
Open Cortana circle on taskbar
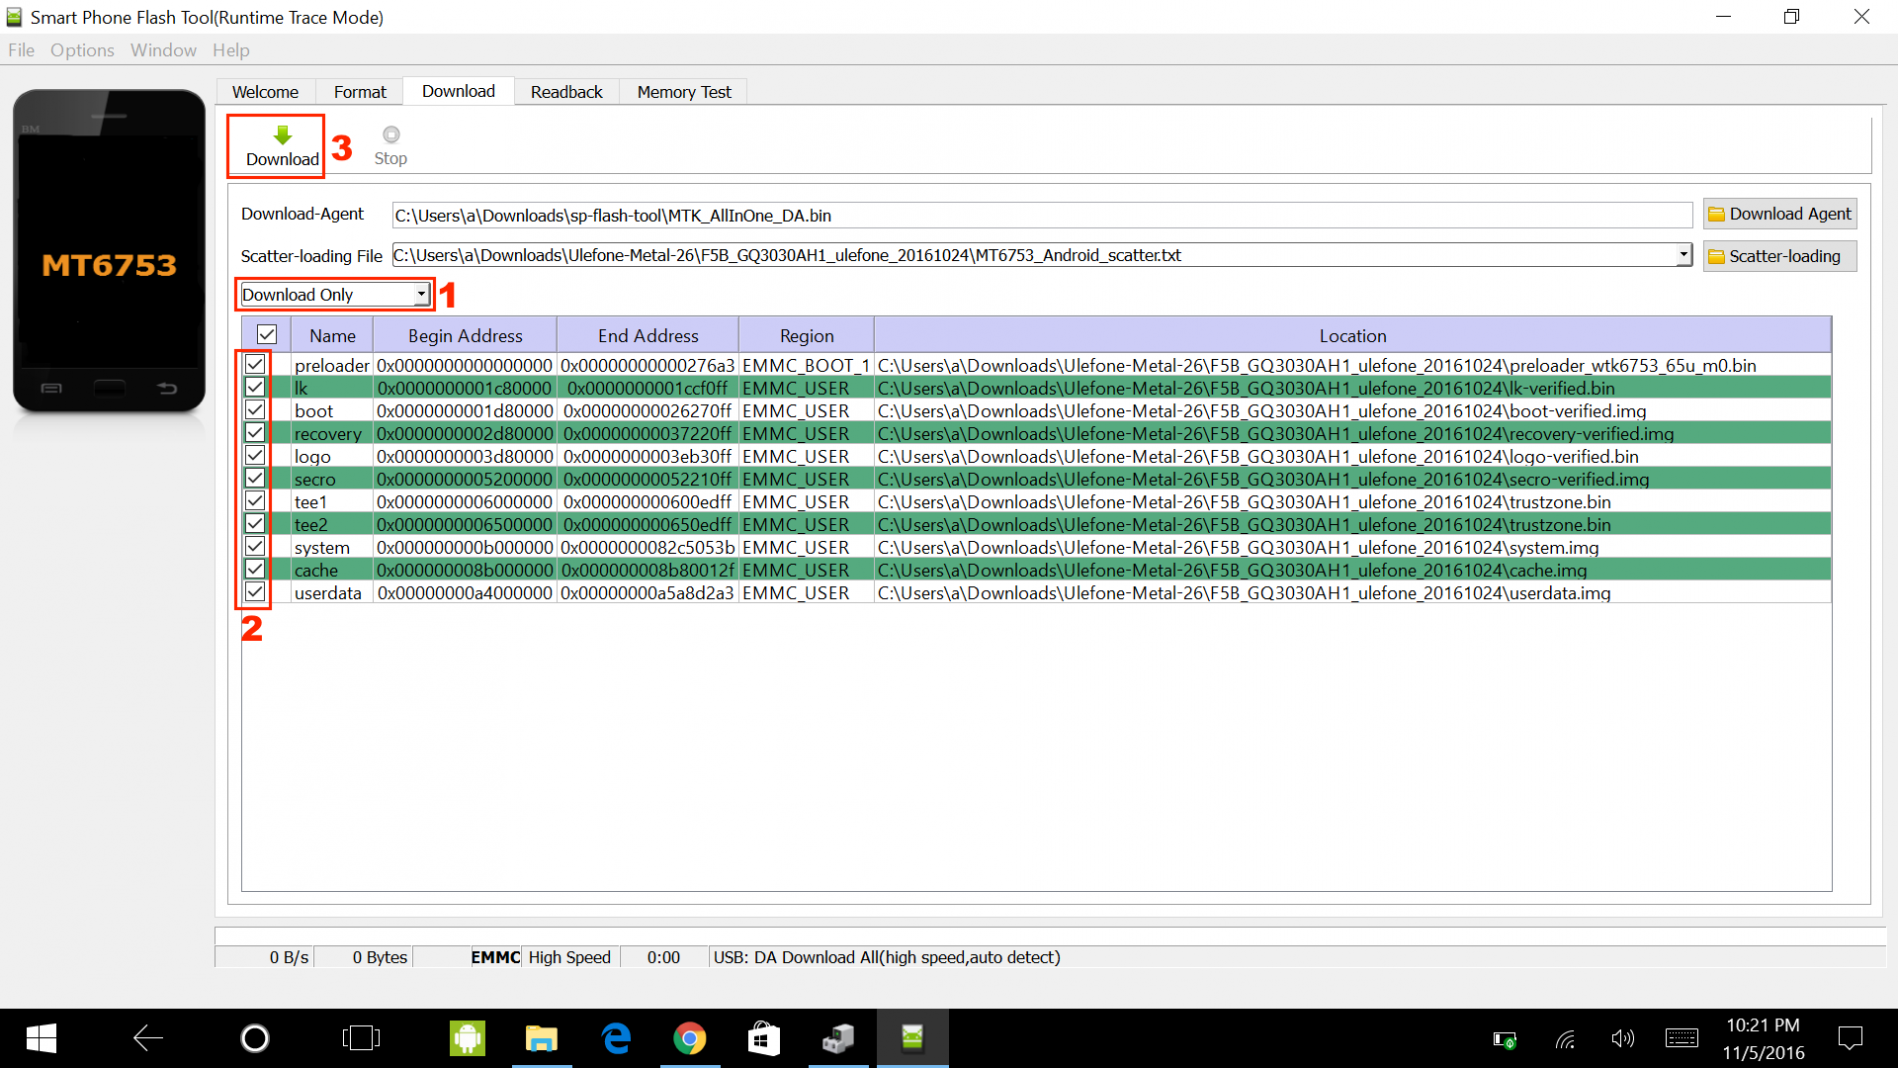pyautogui.click(x=255, y=1038)
